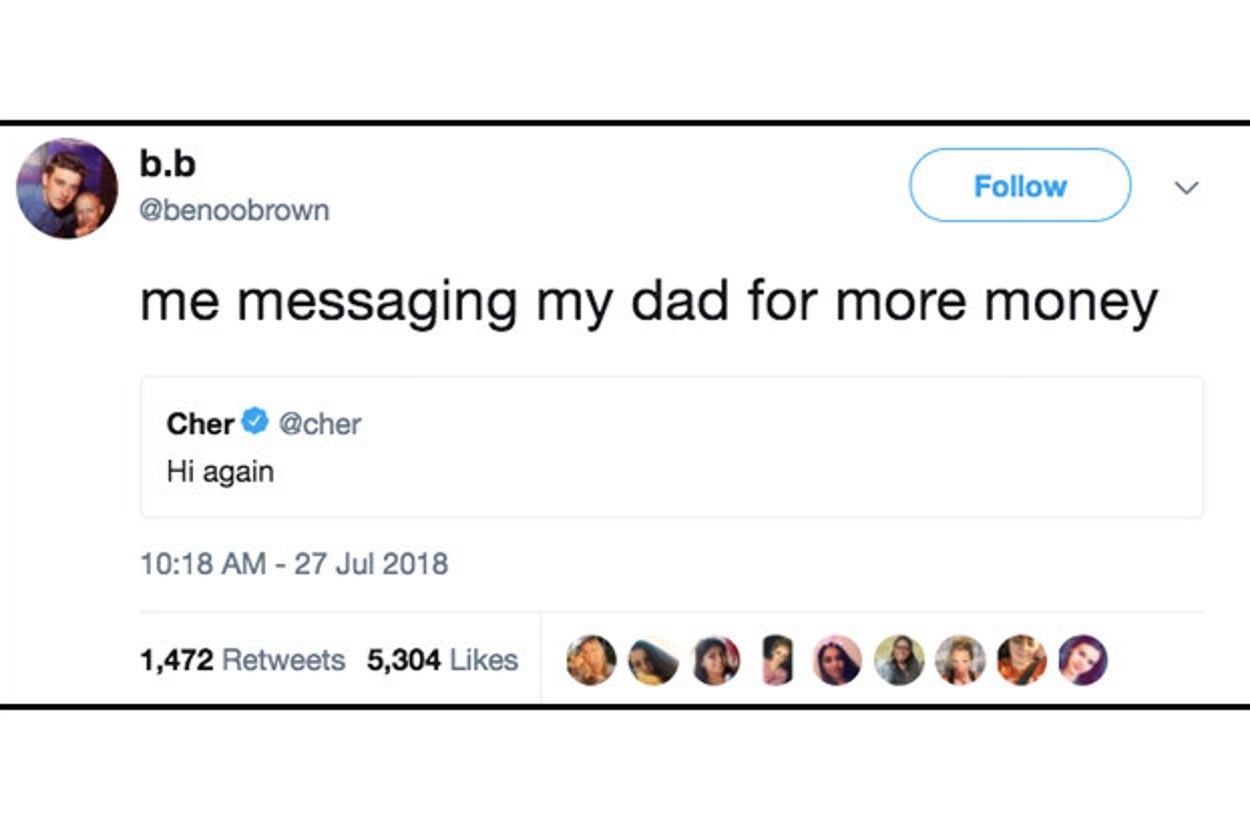Open the liker avatar with orange seatbelt photo
1250x830 pixels.
(x=1021, y=660)
